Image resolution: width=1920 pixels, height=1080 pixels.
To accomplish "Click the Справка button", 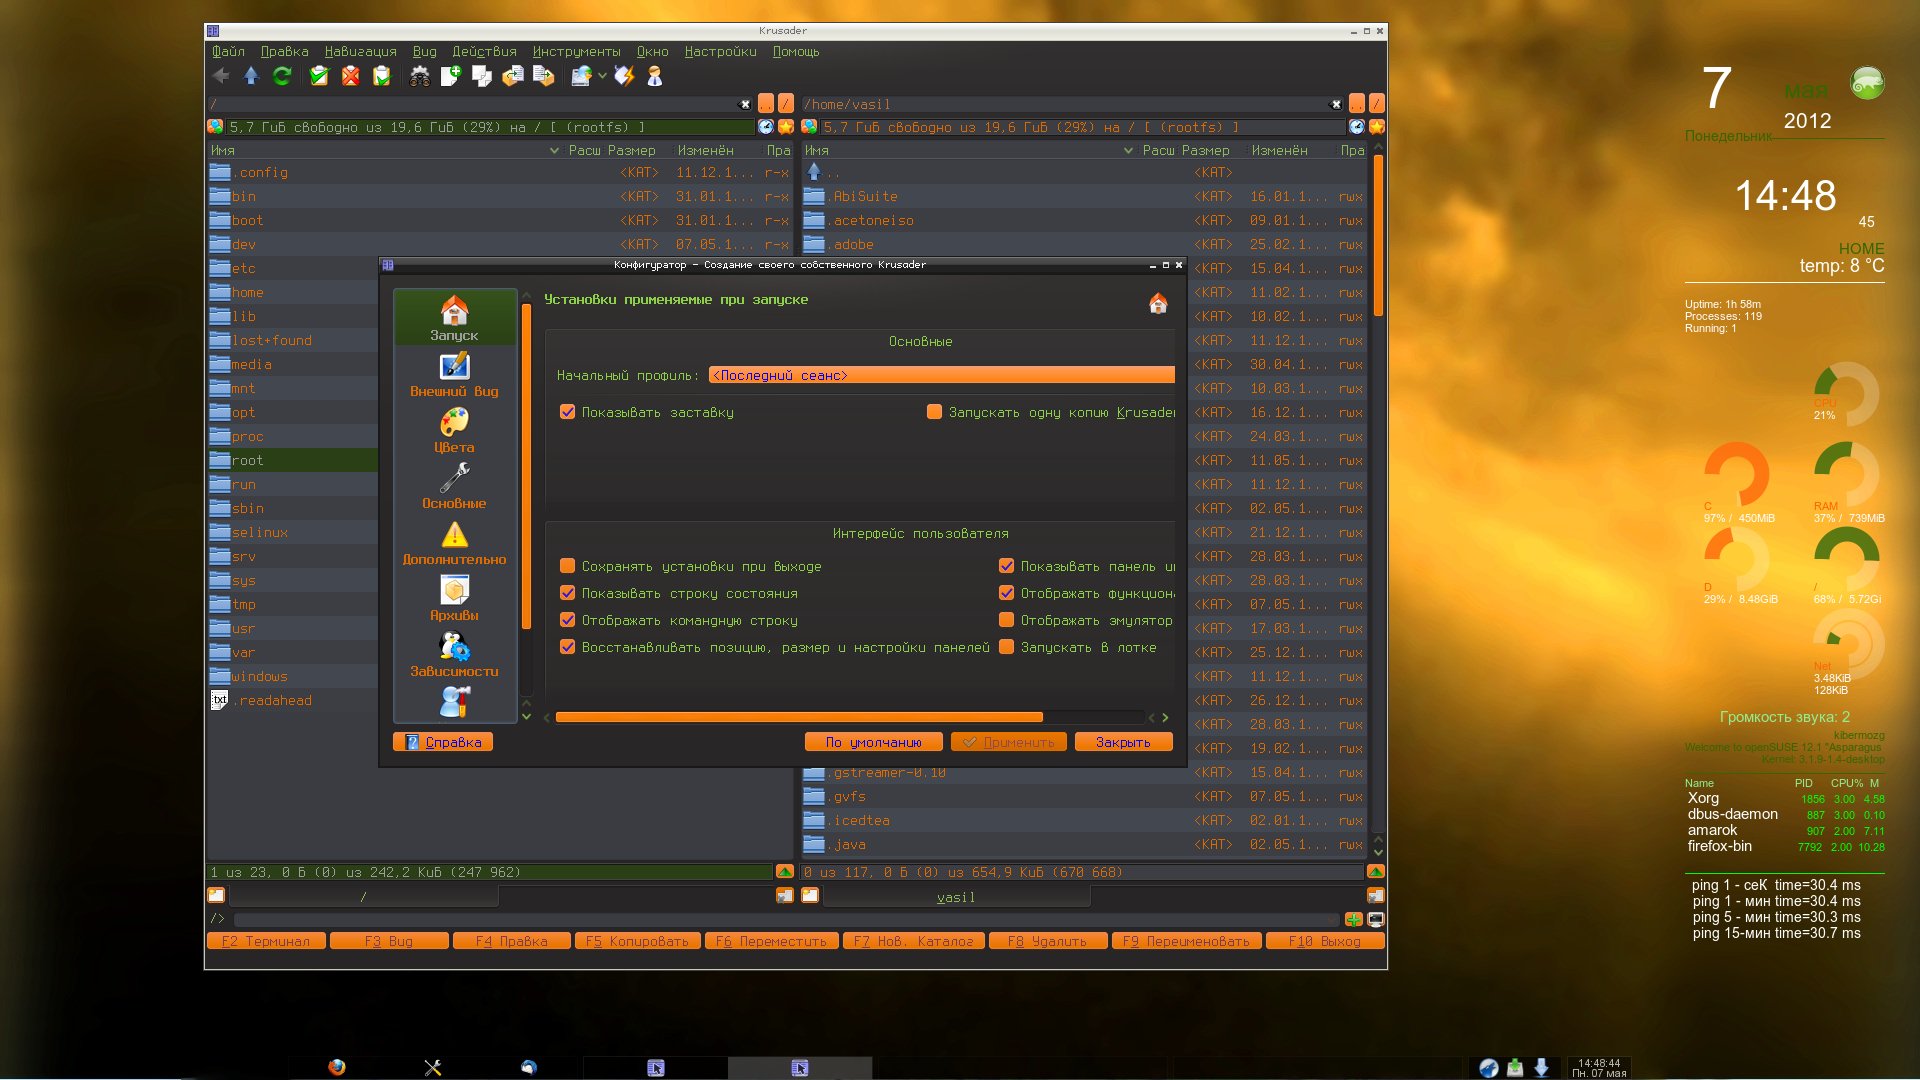I will pos(443,742).
